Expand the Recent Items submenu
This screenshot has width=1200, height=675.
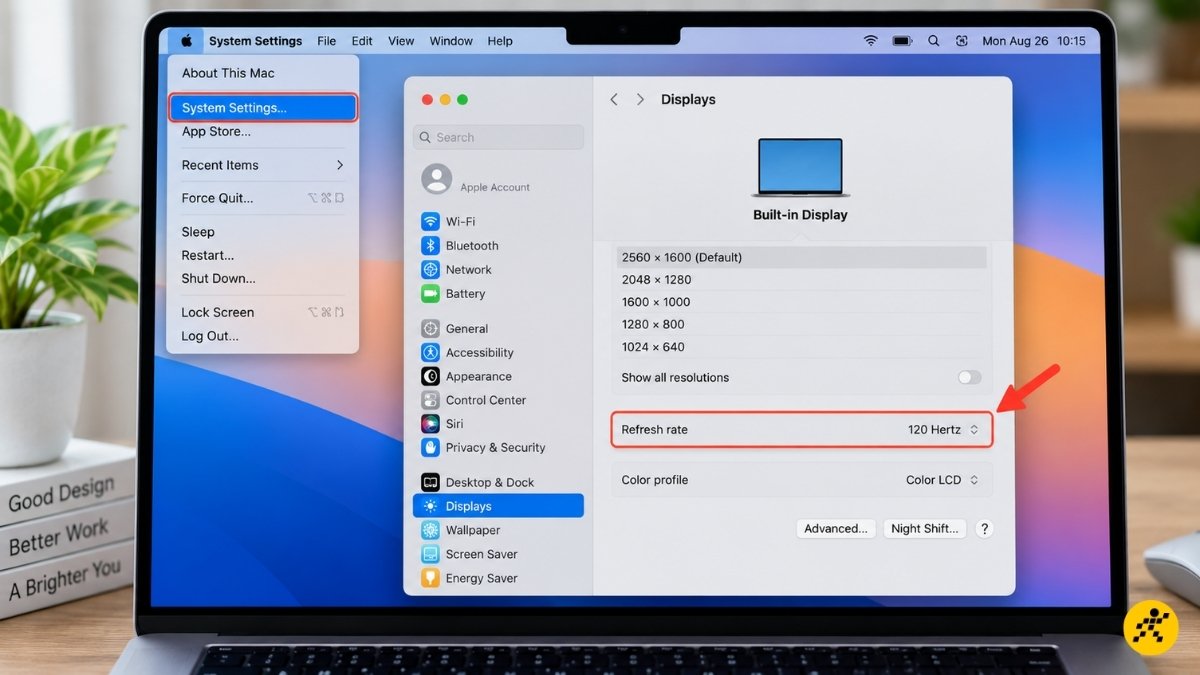(263, 165)
